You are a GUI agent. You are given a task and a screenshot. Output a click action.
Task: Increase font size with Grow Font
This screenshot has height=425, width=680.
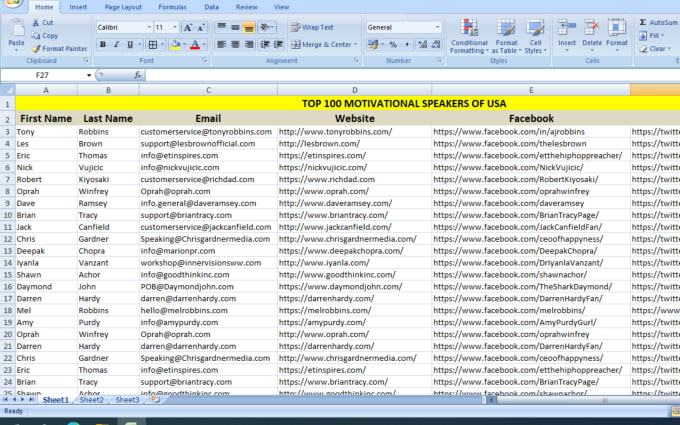188,27
